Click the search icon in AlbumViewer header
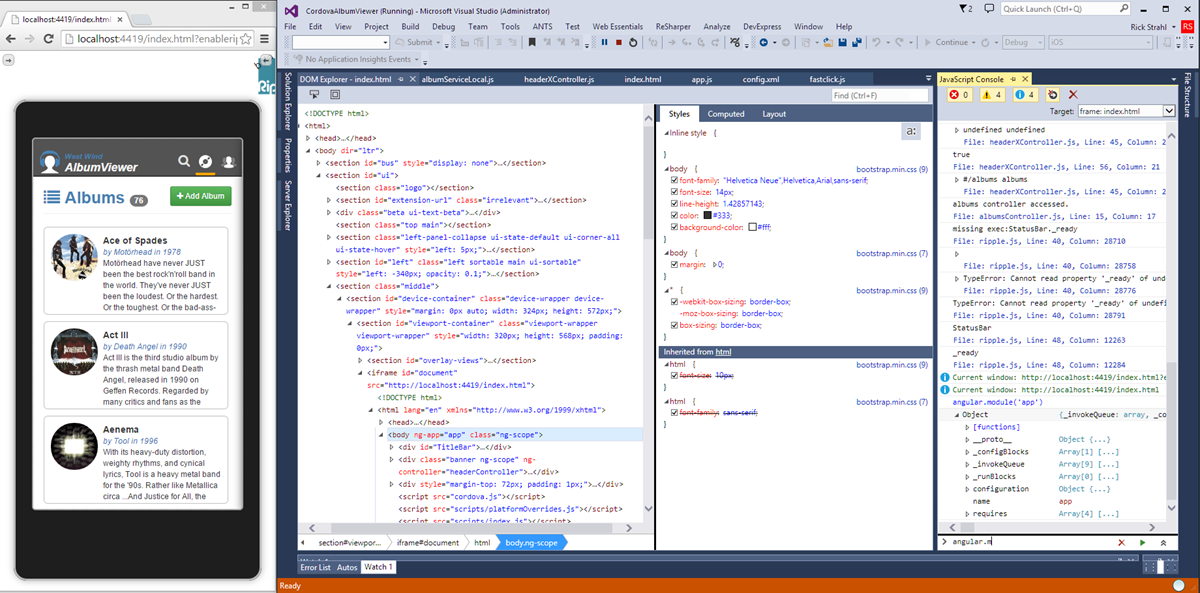 click(183, 161)
